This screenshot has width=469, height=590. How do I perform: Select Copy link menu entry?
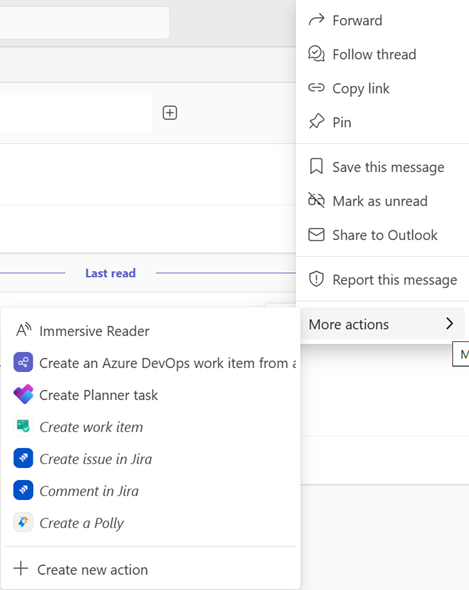383,88
